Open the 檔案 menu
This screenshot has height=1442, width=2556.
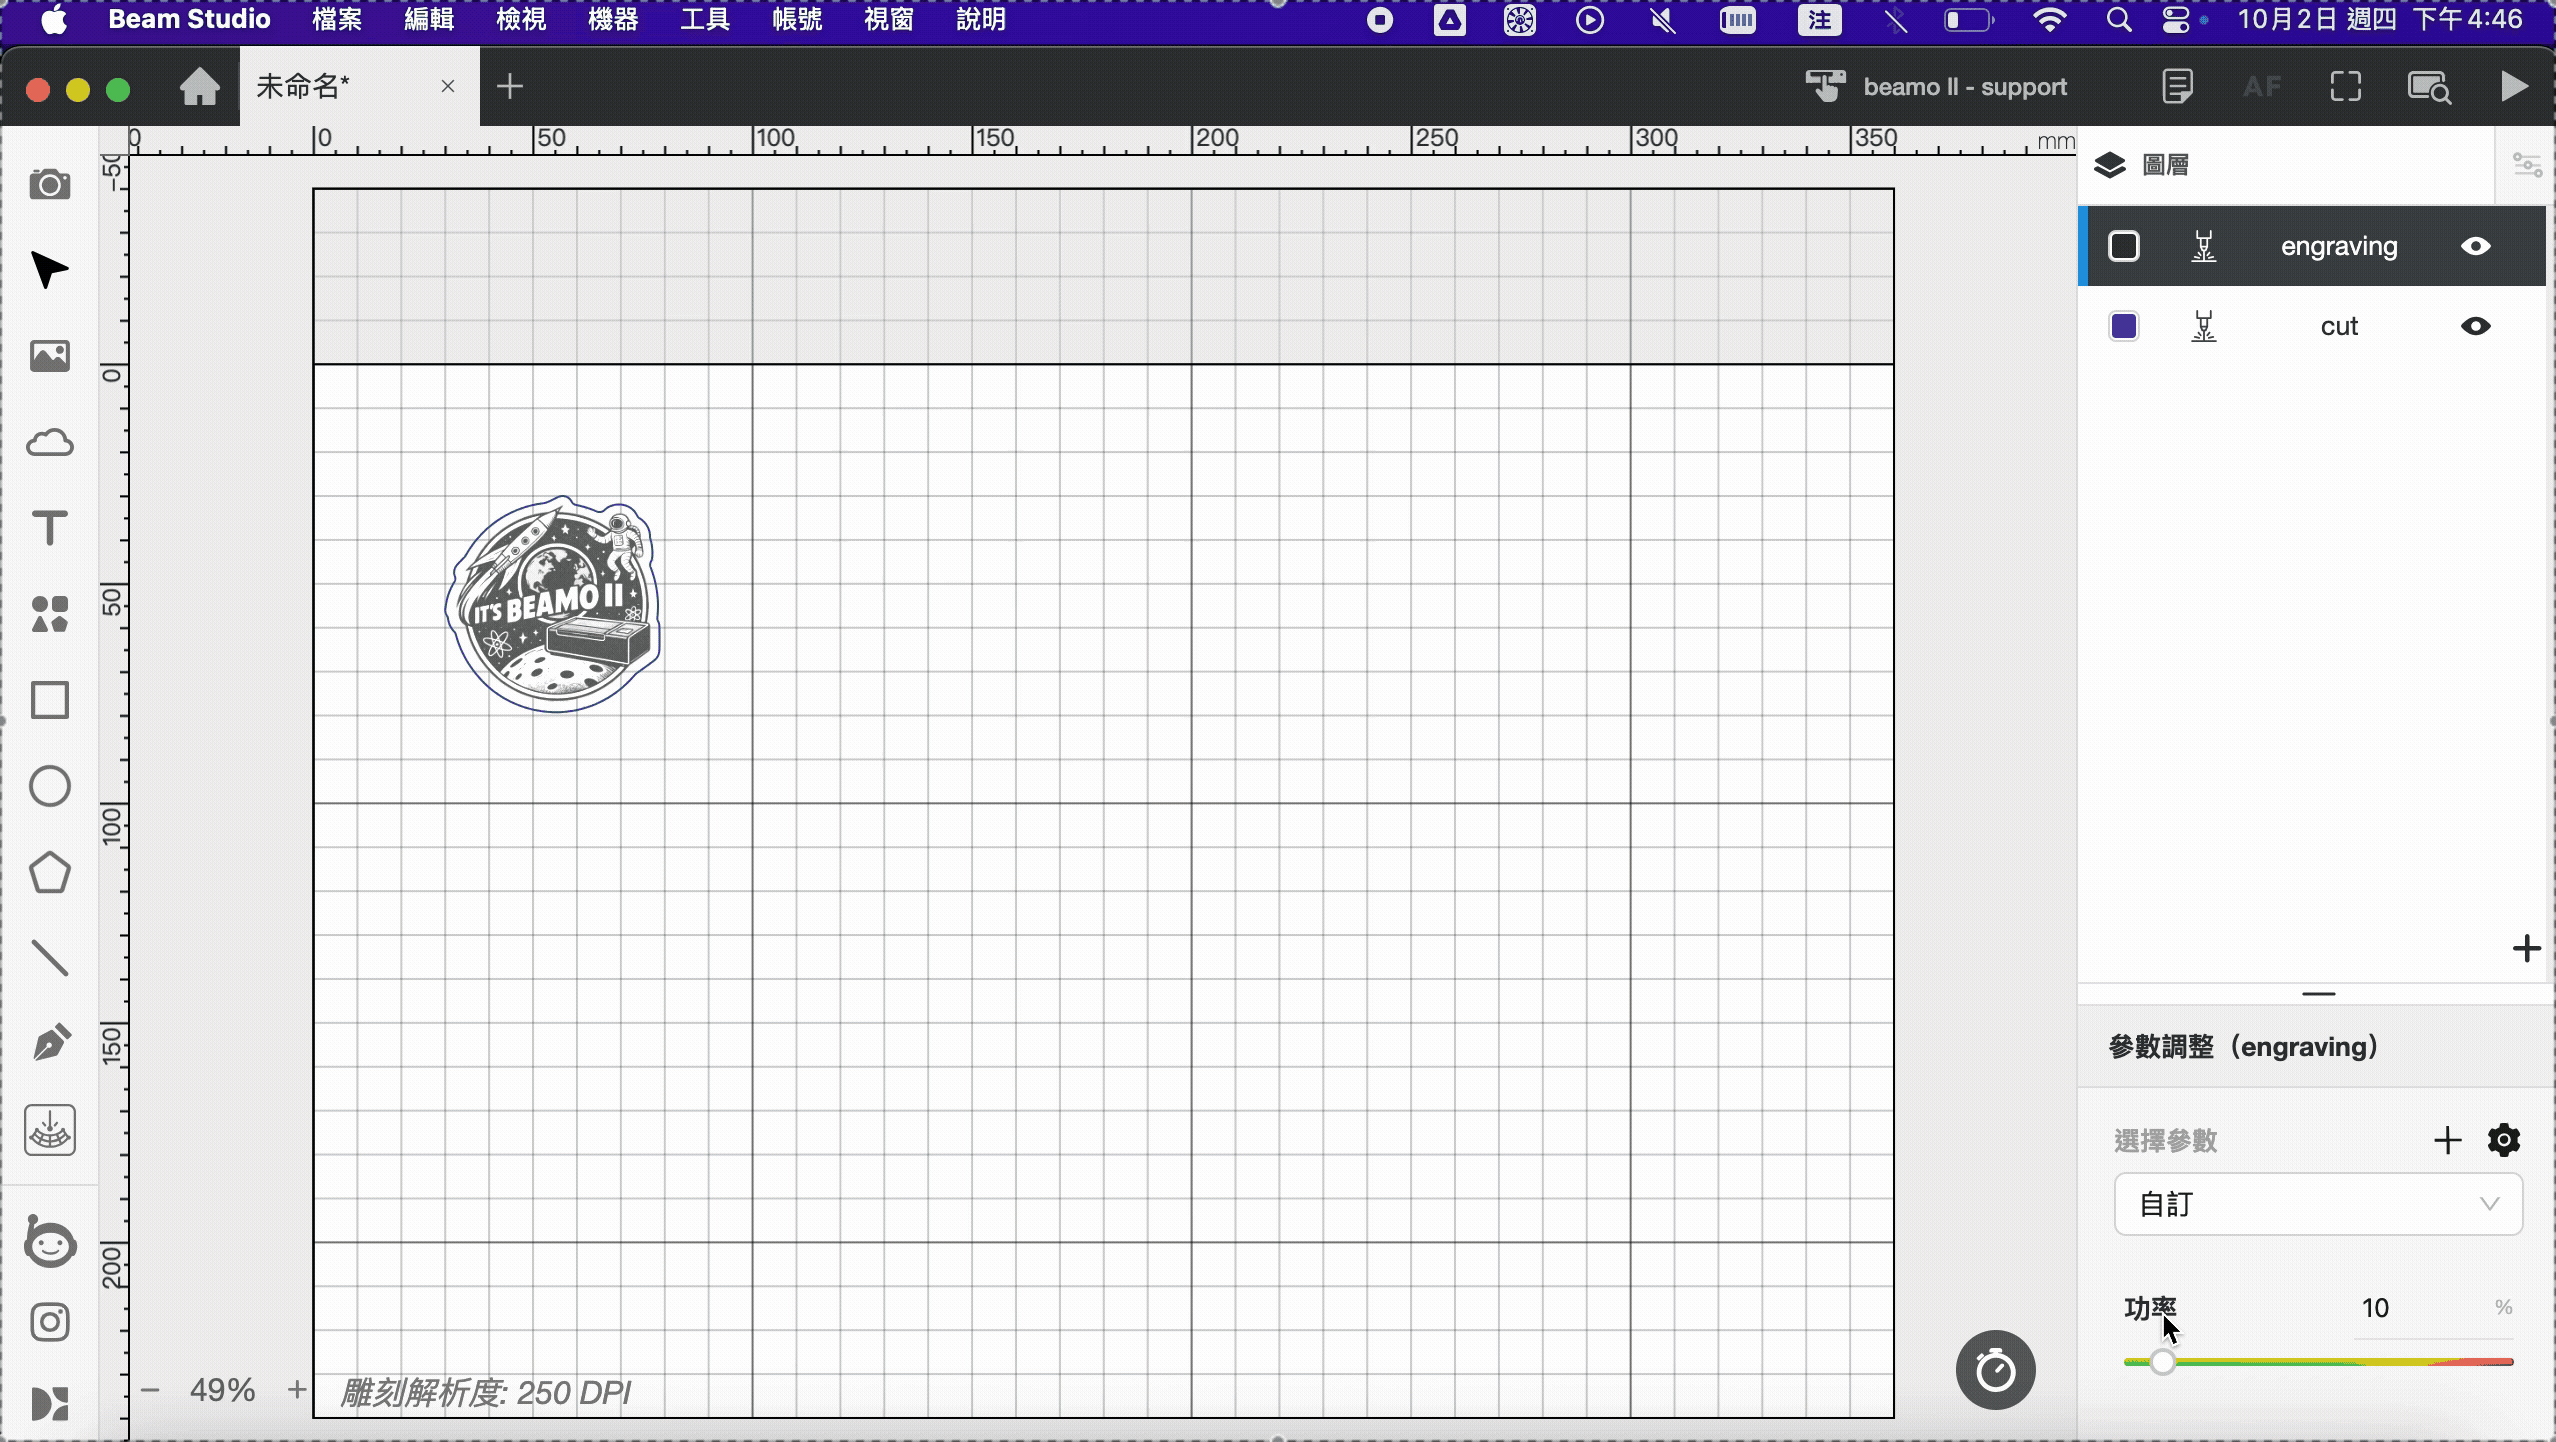(x=337, y=20)
